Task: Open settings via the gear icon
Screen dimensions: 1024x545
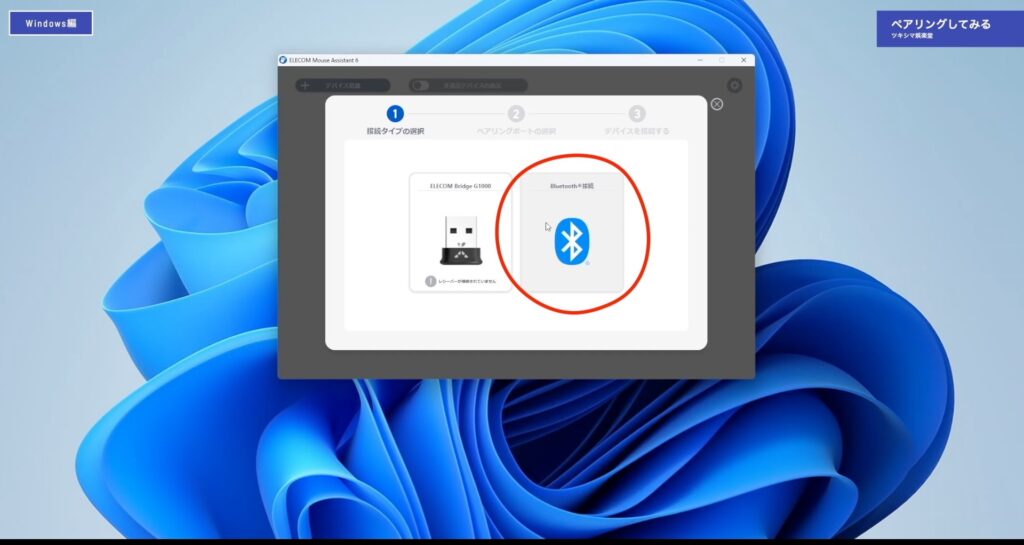Action: [x=735, y=86]
